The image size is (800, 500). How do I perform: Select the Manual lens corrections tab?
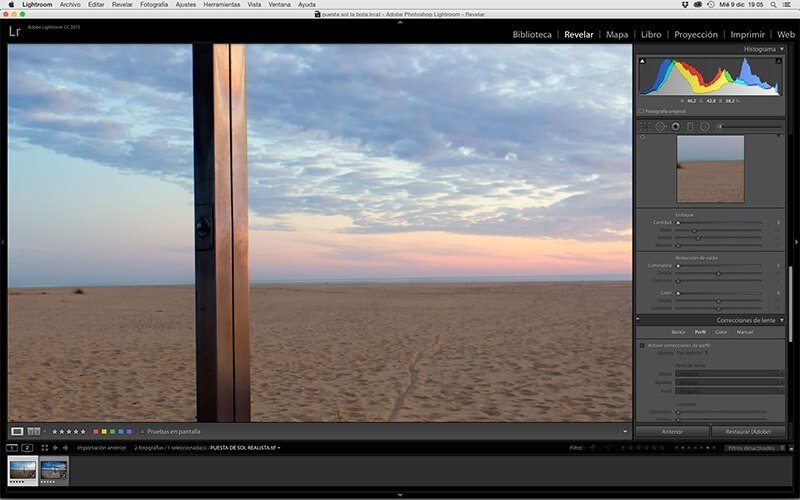[744, 332]
